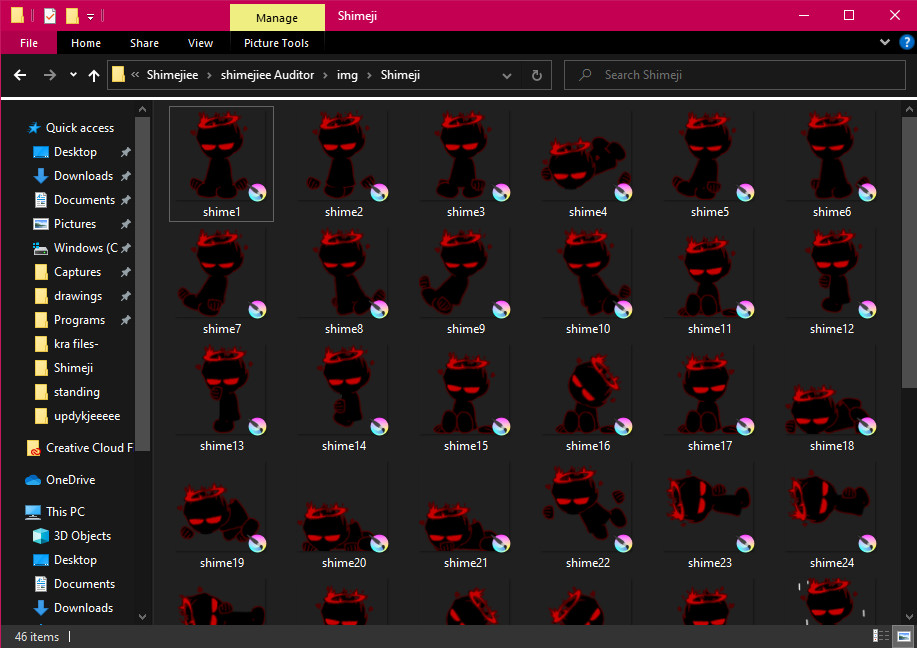Switch to the View ribbon tab
The width and height of the screenshot is (917, 648).
(200, 43)
